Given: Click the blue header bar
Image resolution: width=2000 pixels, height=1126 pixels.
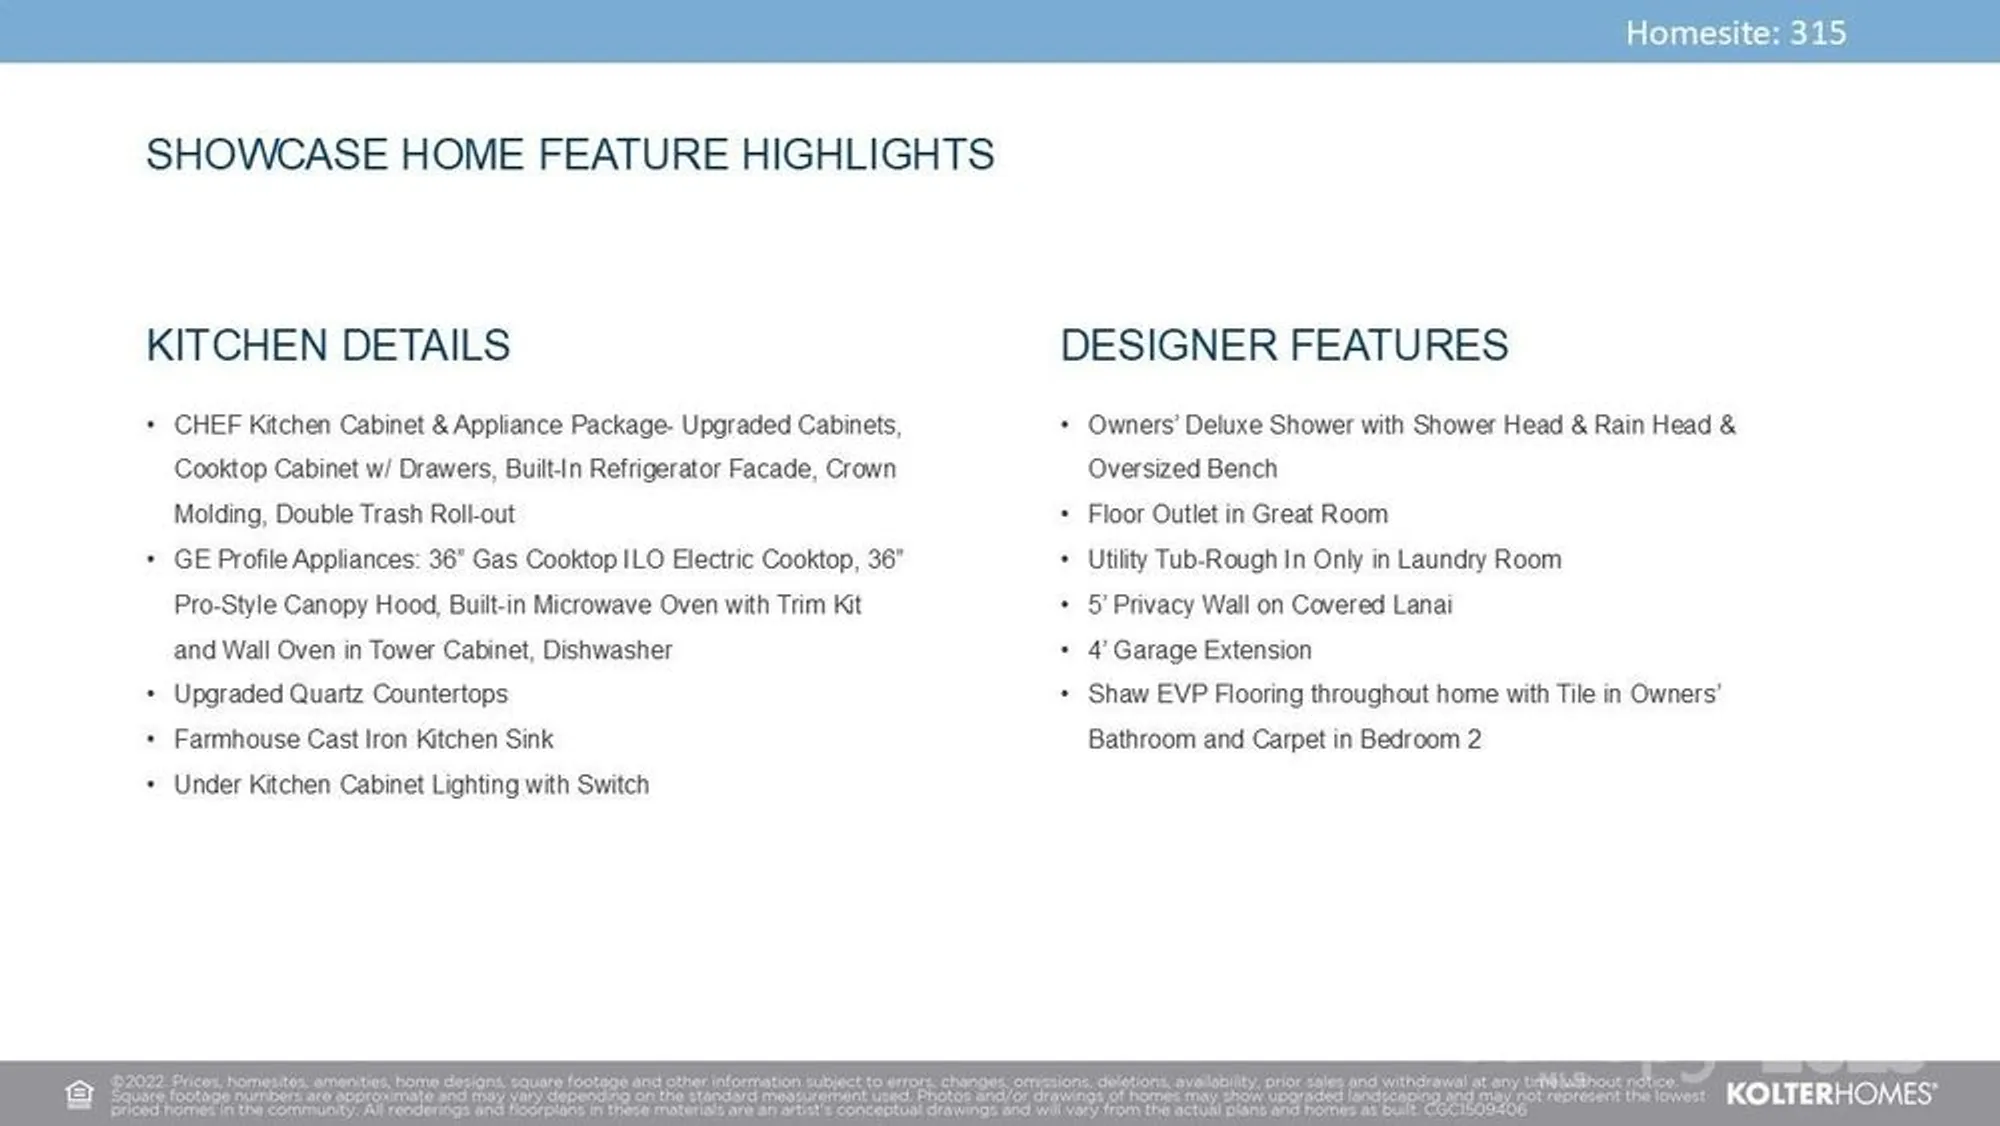Looking at the screenshot, I should (800, 31).
